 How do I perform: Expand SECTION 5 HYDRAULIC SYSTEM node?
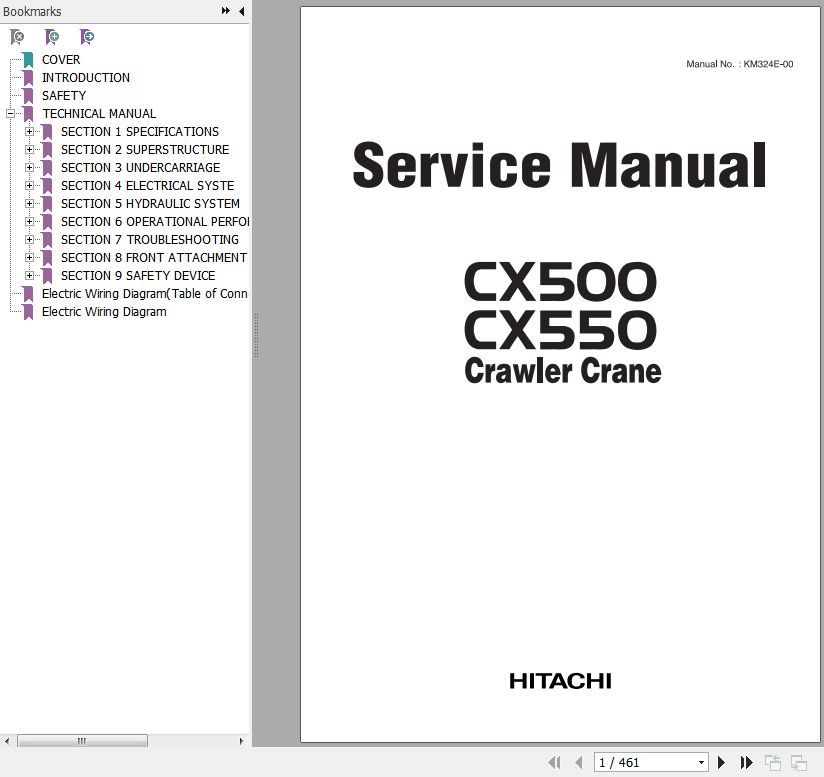[29, 203]
